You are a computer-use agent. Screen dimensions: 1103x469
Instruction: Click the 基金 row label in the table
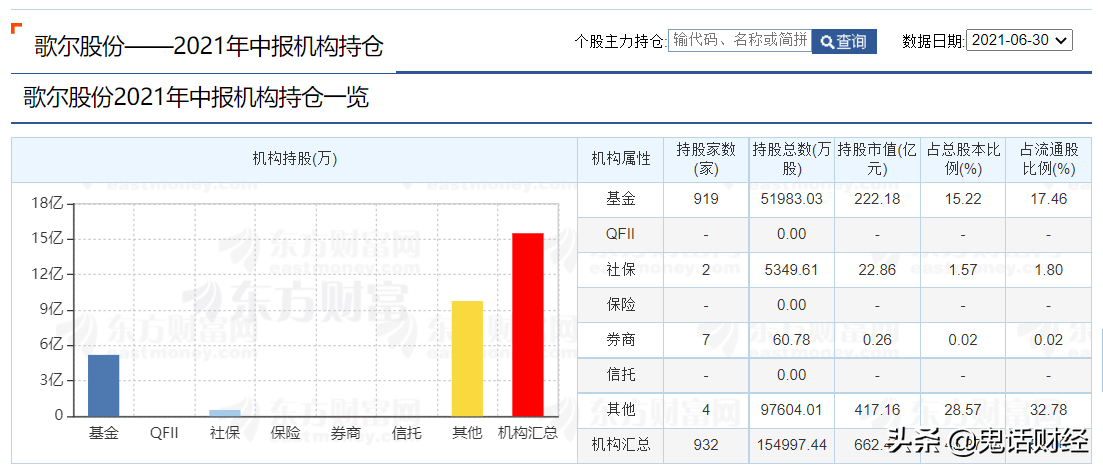coord(620,199)
